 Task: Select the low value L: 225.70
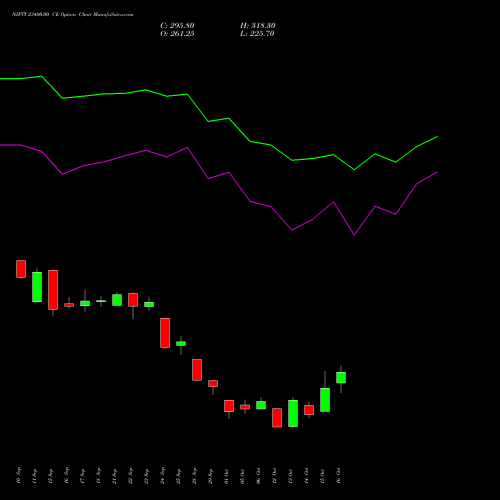[257, 34]
